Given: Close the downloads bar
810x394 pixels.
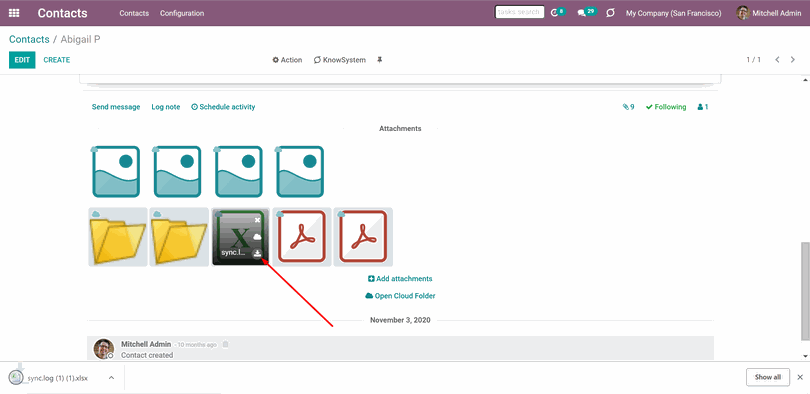Looking at the screenshot, I should point(800,377).
